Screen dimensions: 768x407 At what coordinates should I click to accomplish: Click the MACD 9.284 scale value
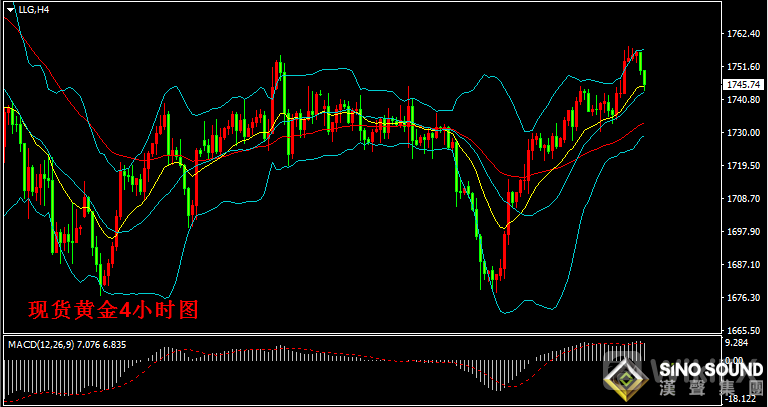737,342
